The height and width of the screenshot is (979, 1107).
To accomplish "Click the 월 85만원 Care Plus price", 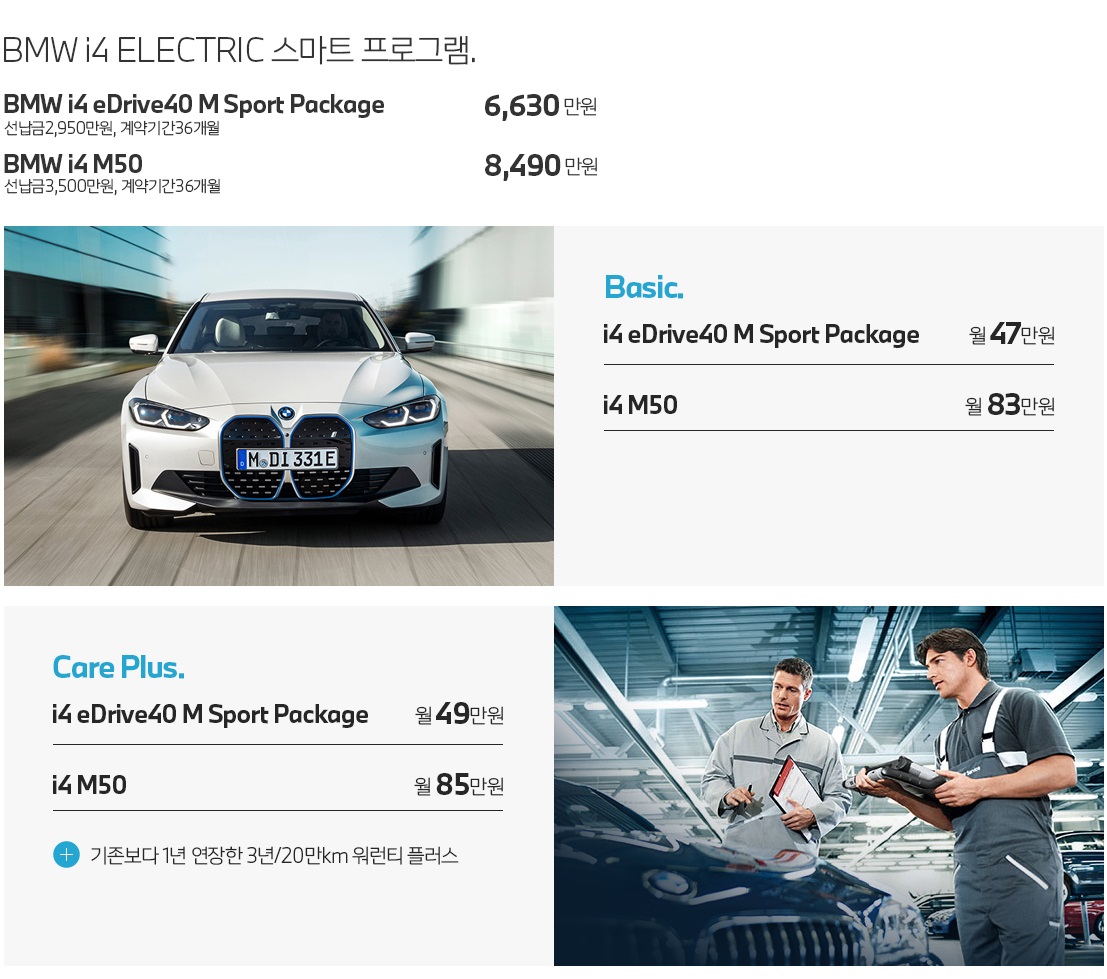I will tap(460, 785).
